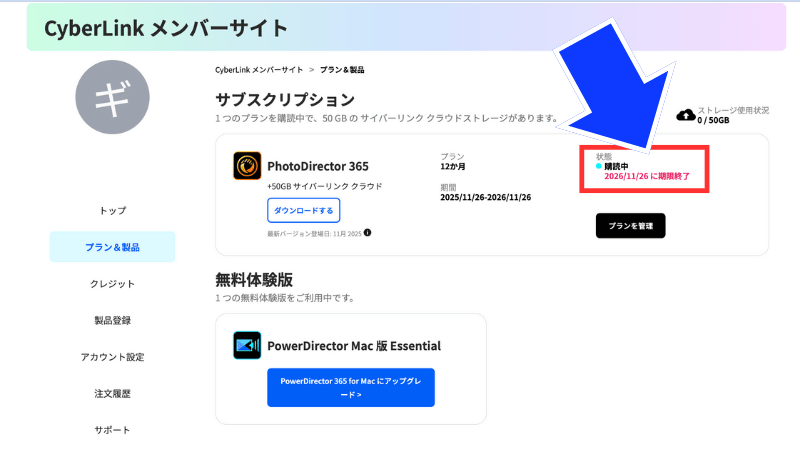Click the プランを管理 button
Viewport: 800px width, 450px height.
point(631,226)
